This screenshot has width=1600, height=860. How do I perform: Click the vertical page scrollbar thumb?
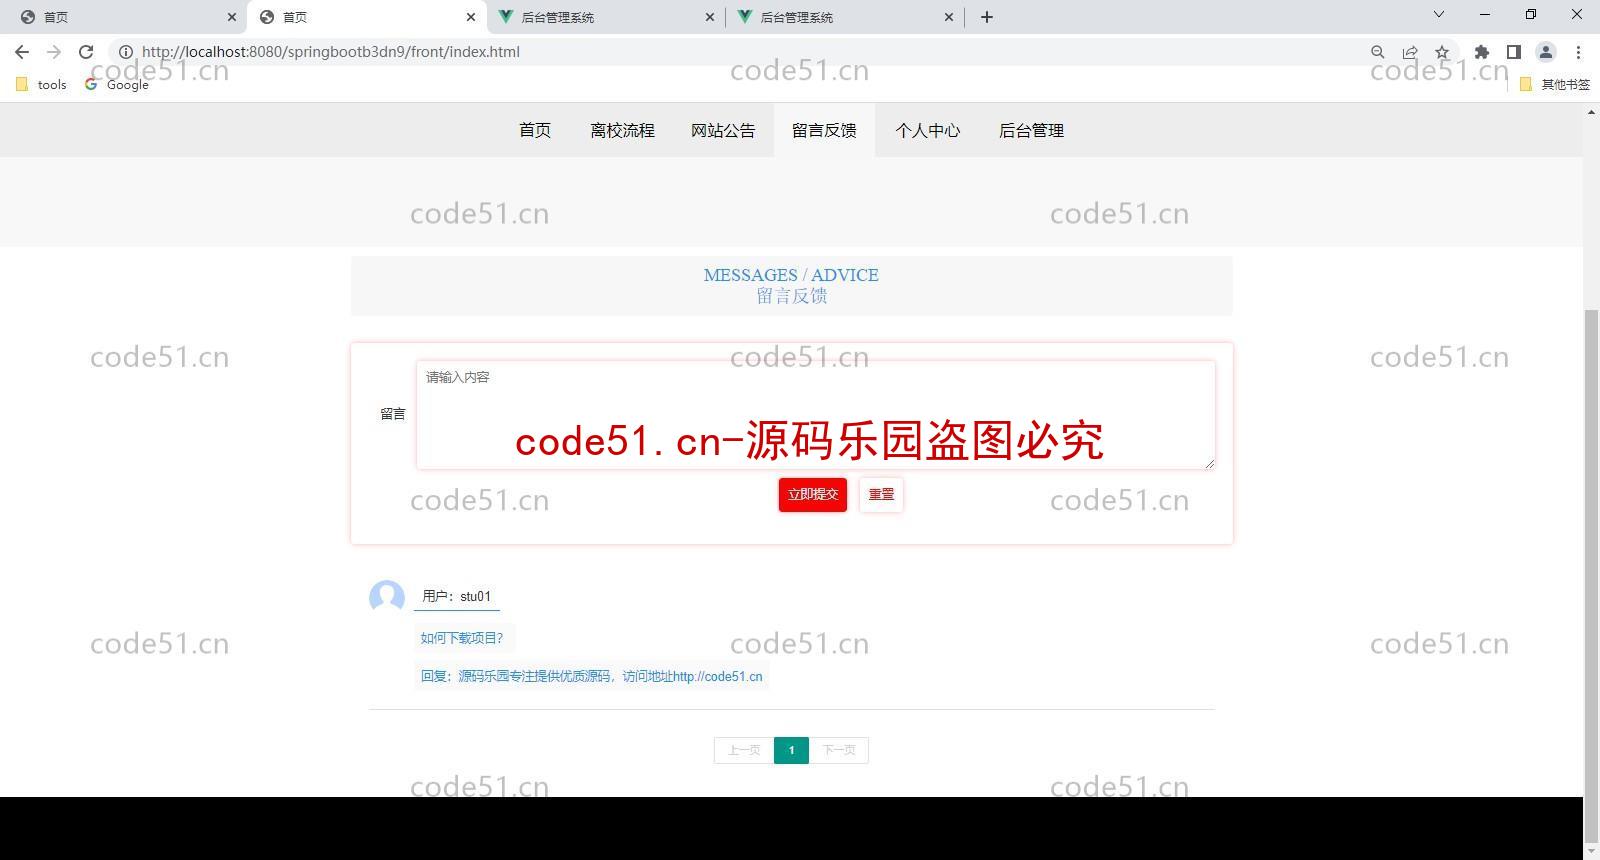[x=1591, y=576]
